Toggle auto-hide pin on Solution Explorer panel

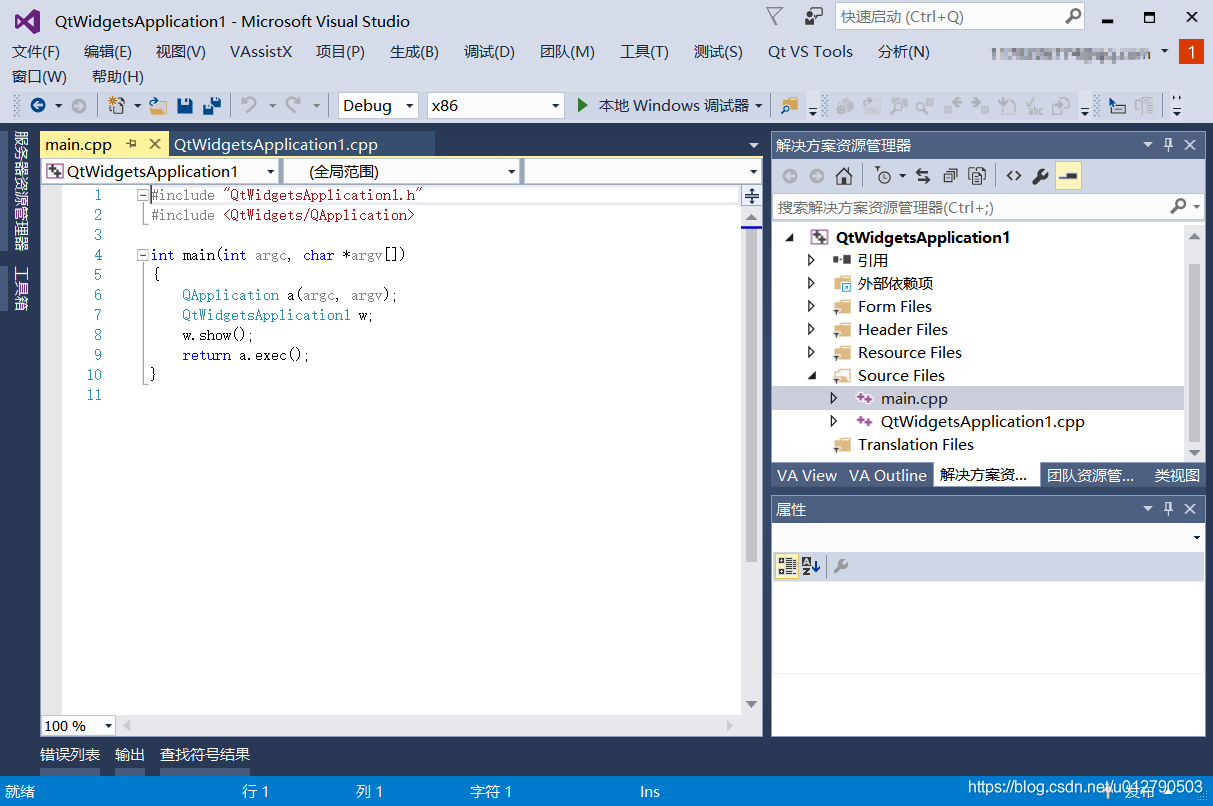1169,145
